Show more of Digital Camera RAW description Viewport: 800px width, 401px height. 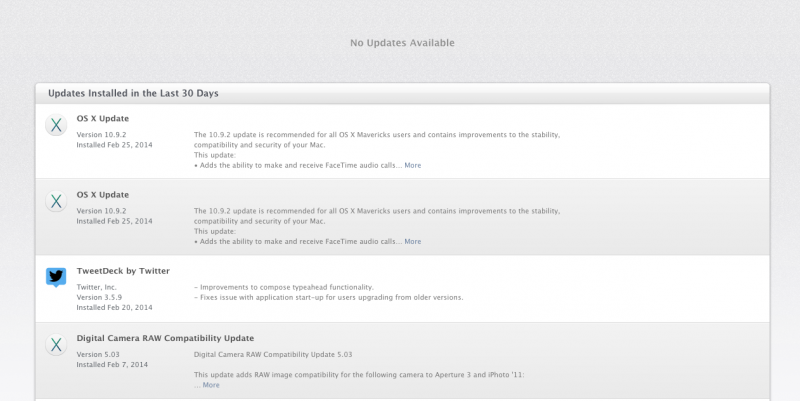[x=210, y=385]
